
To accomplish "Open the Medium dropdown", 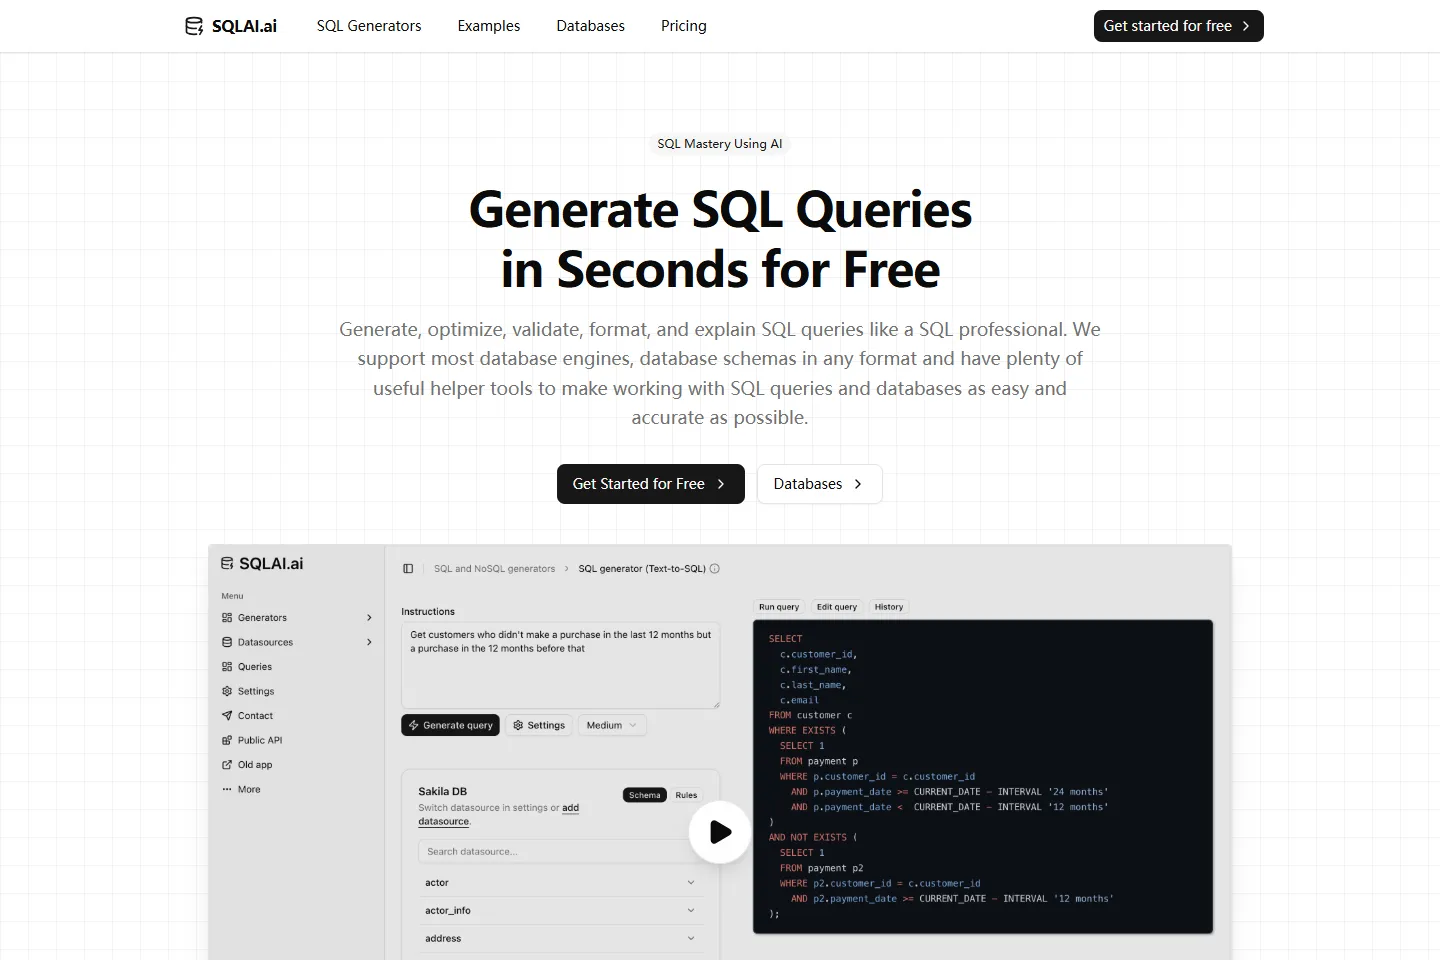I will coord(612,725).
